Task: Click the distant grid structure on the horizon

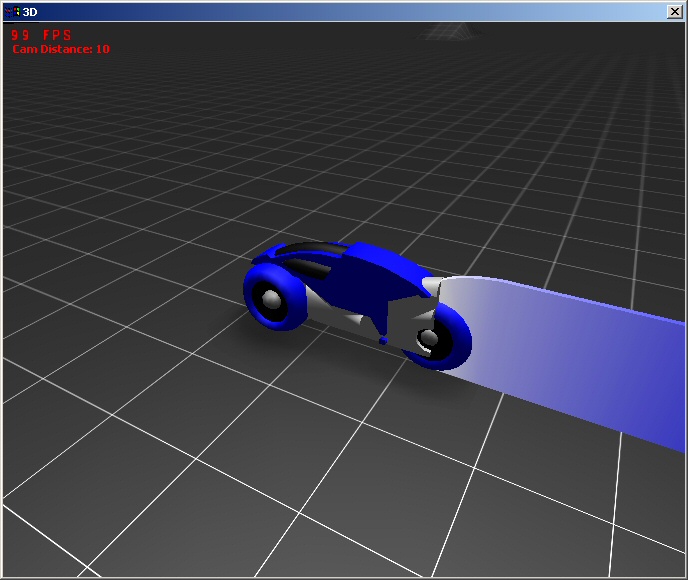Action: coord(450,32)
